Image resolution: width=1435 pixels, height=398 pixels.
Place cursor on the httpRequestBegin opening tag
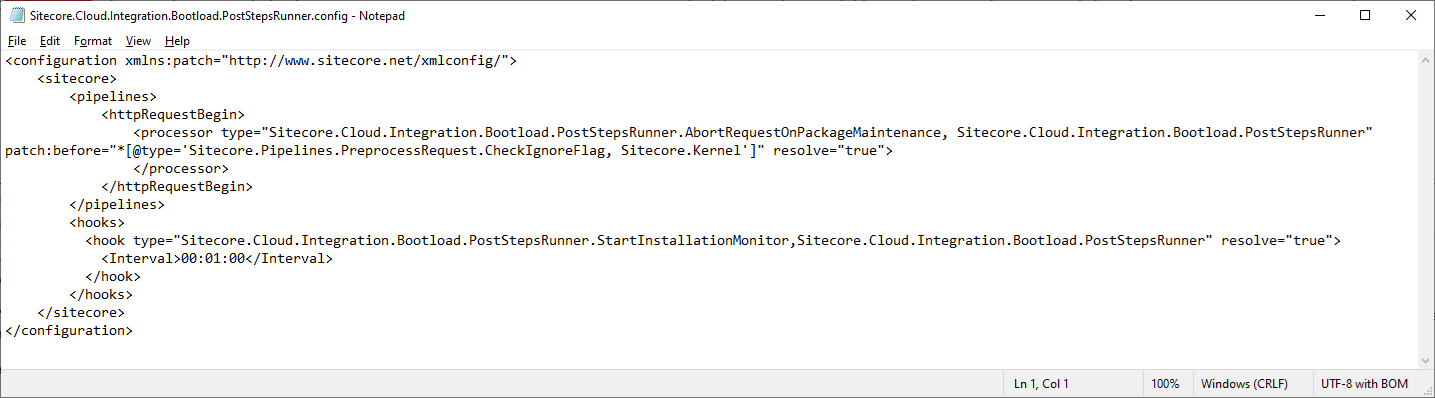pyautogui.click(x=172, y=114)
